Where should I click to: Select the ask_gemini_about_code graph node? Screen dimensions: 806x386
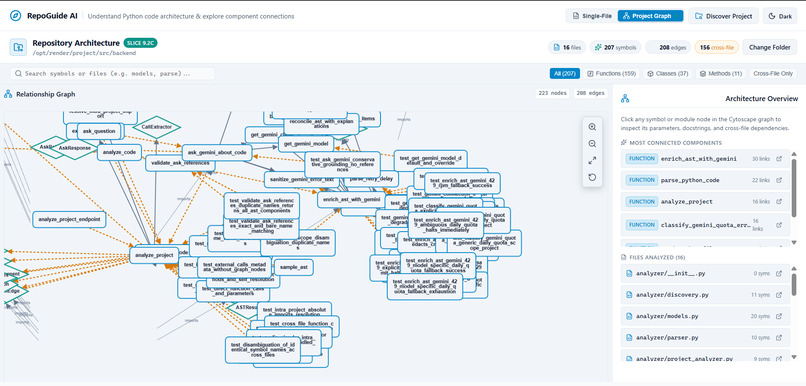click(x=217, y=153)
